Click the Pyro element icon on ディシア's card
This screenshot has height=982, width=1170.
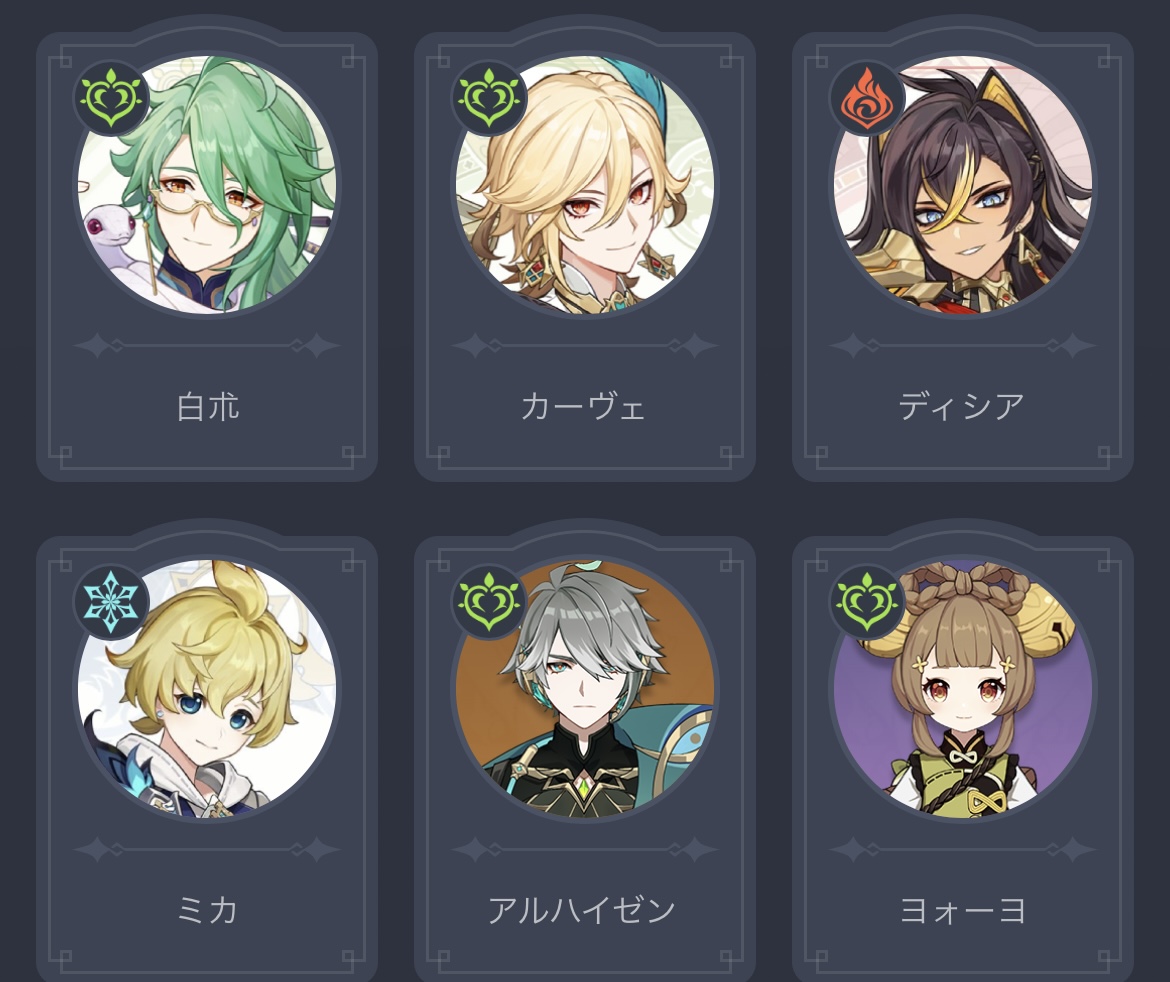(x=867, y=98)
